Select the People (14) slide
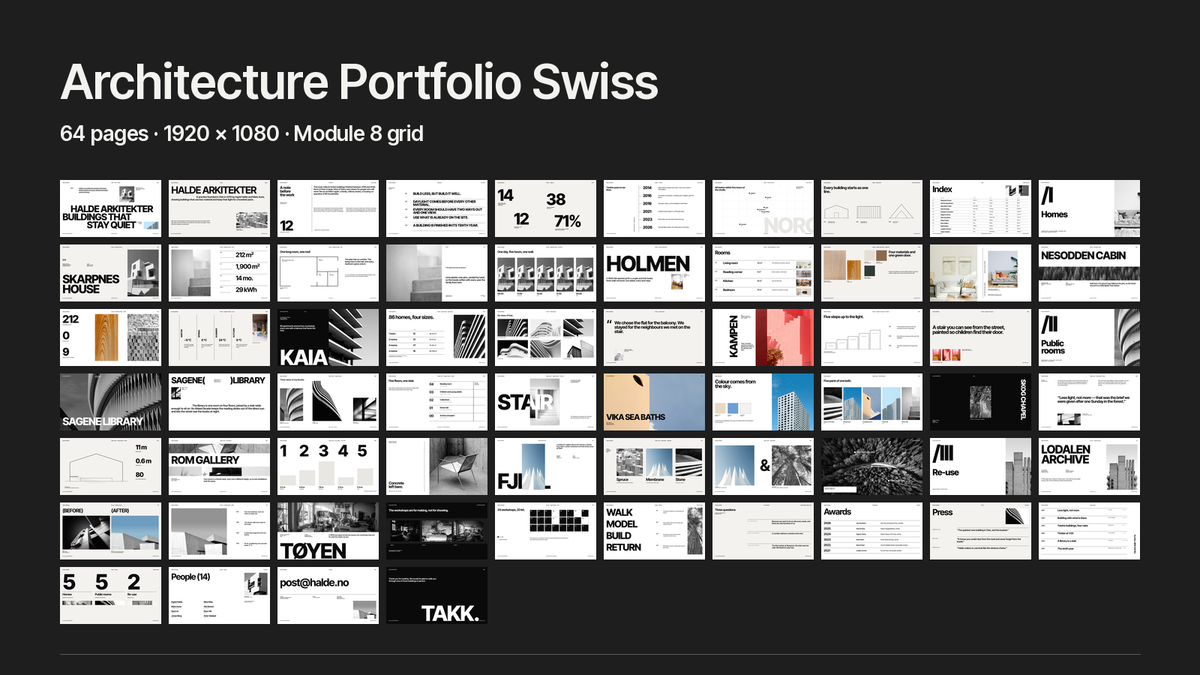 (219, 595)
